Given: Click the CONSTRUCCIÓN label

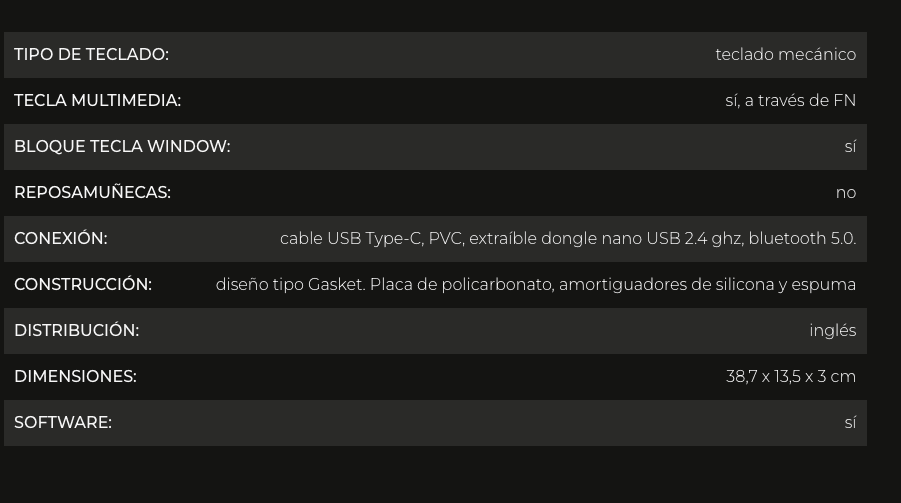Looking at the screenshot, I should (83, 285).
